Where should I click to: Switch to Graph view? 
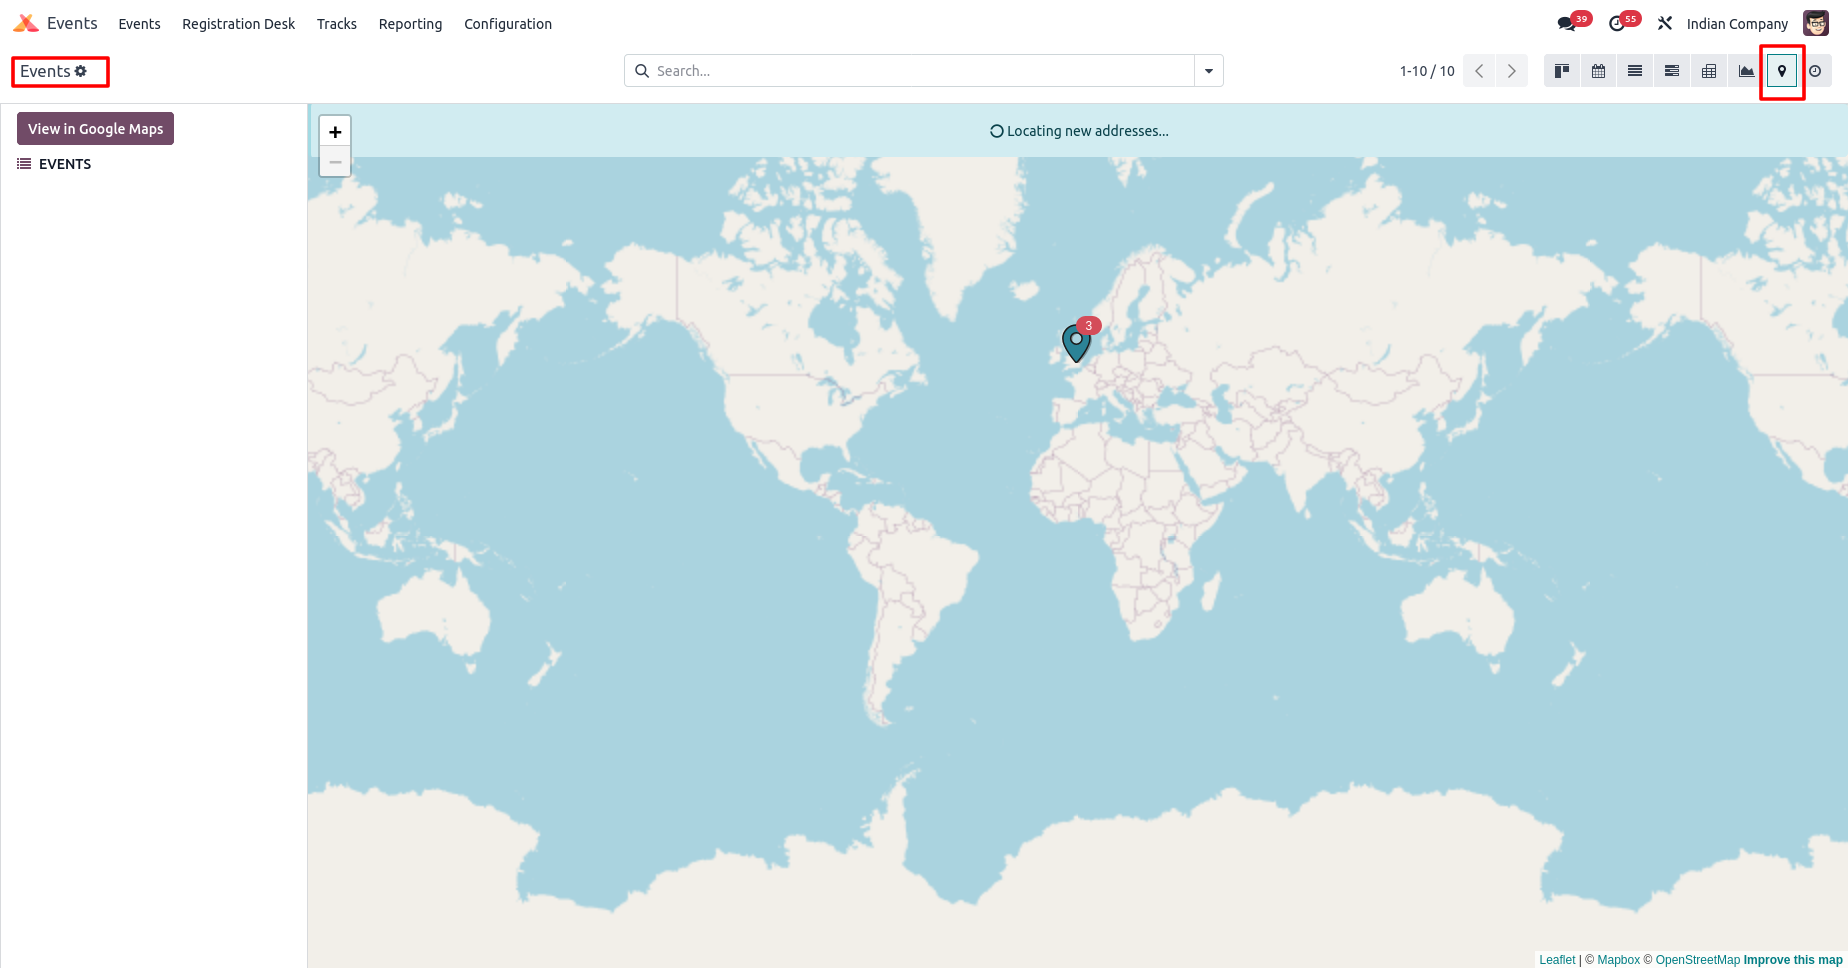pyautogui.click(x=1746, y=71)
